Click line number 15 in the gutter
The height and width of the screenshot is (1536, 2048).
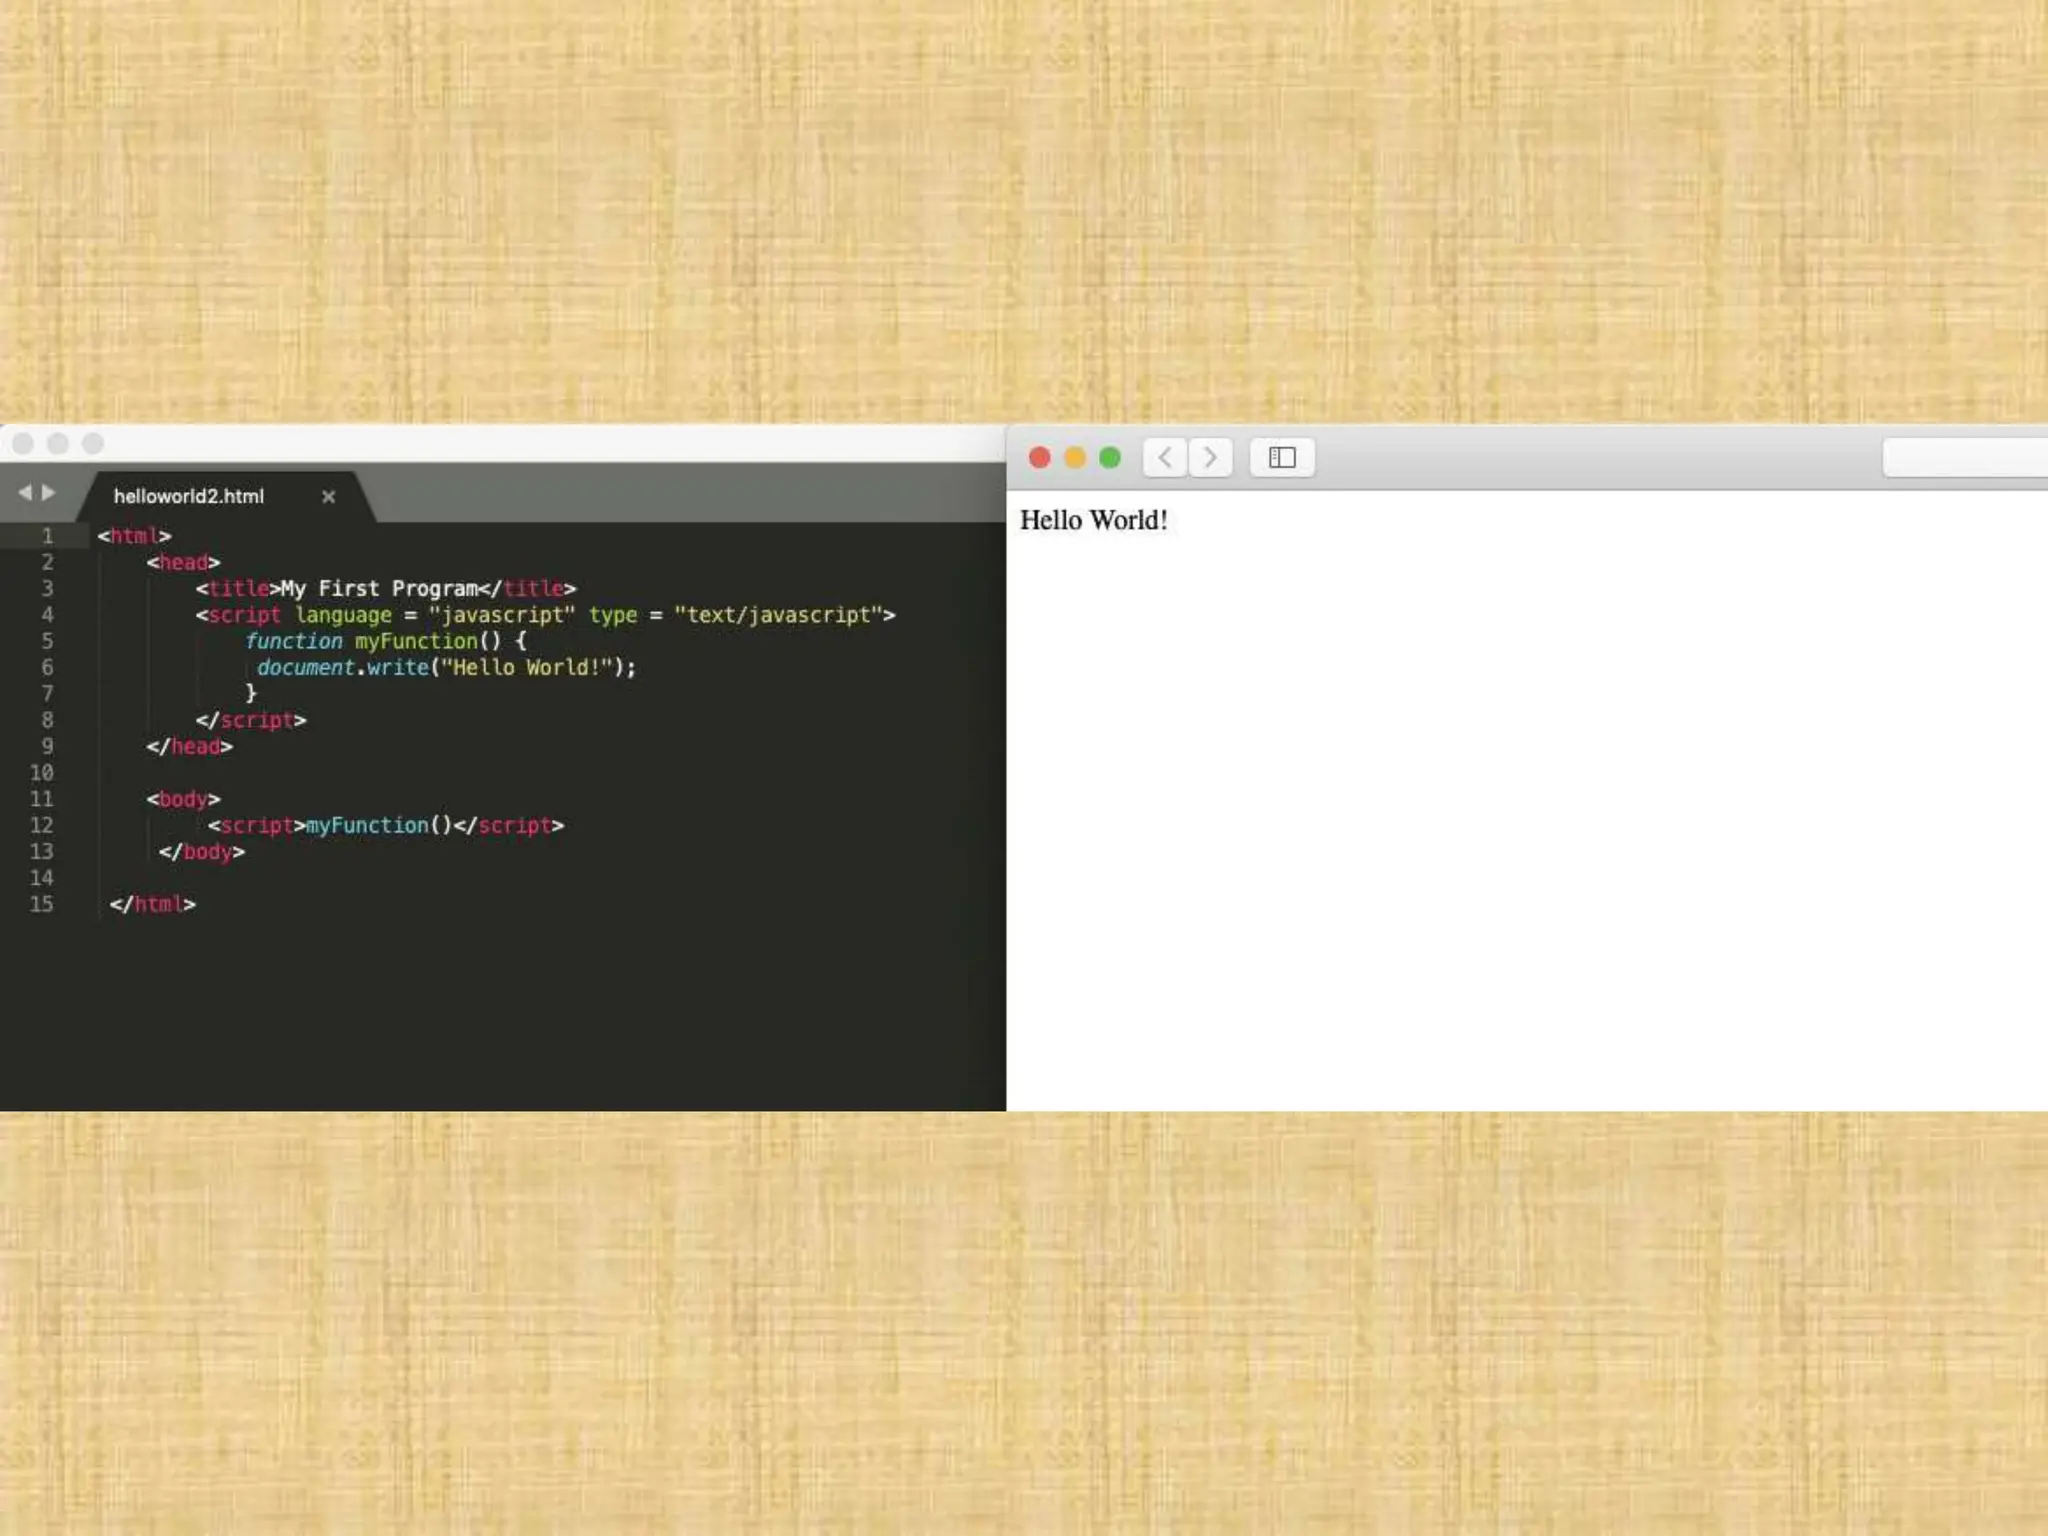[x=41, y=904]
